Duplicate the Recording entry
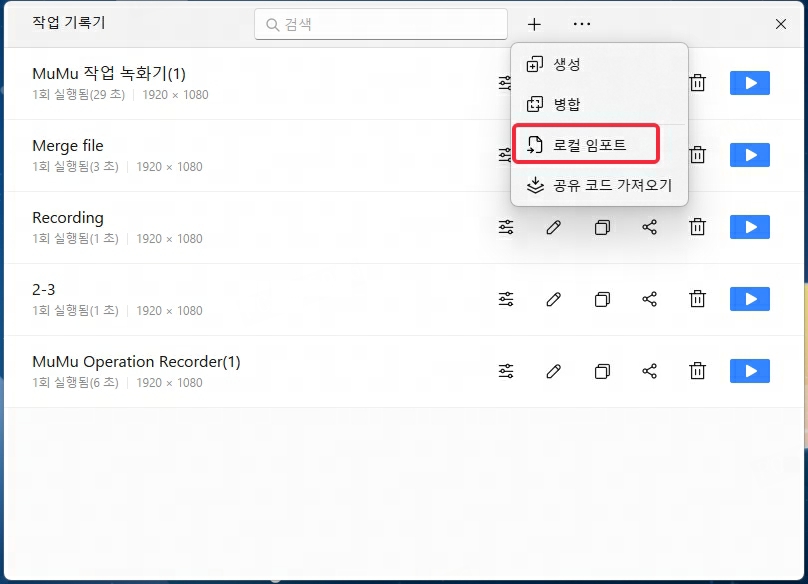 tap(602, 227)
